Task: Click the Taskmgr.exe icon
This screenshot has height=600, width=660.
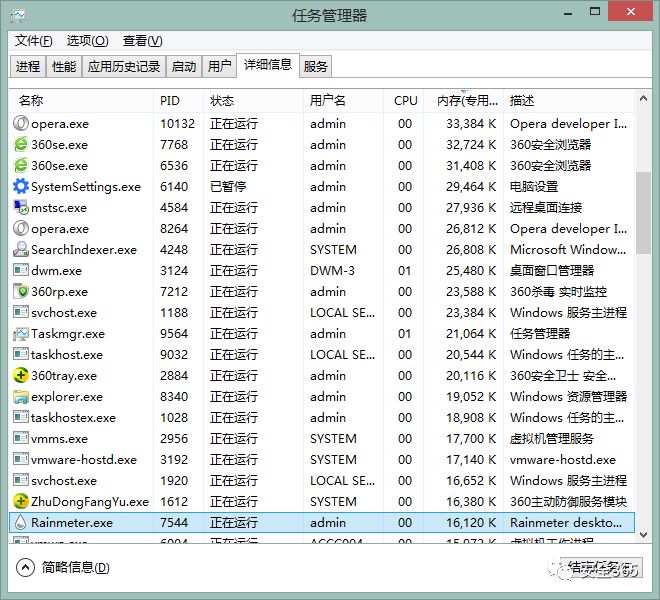Action: coord(21,333)
